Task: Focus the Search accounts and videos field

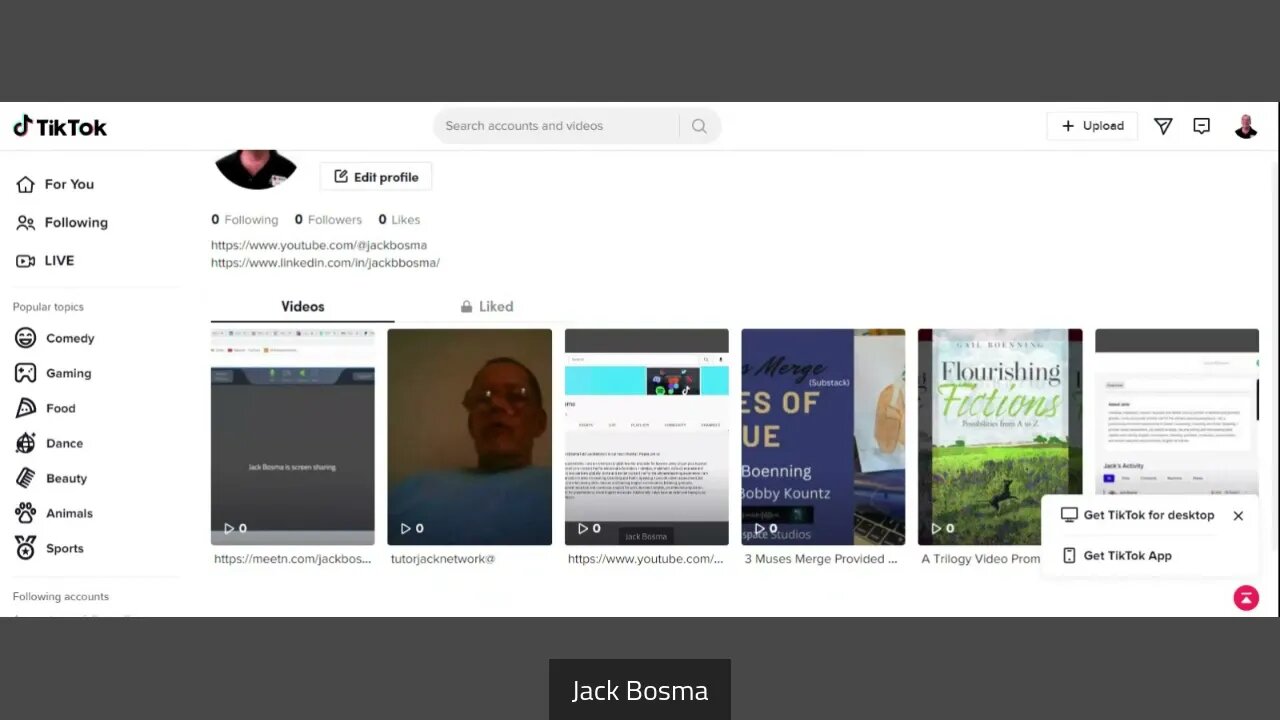Action: coord(556,126)
